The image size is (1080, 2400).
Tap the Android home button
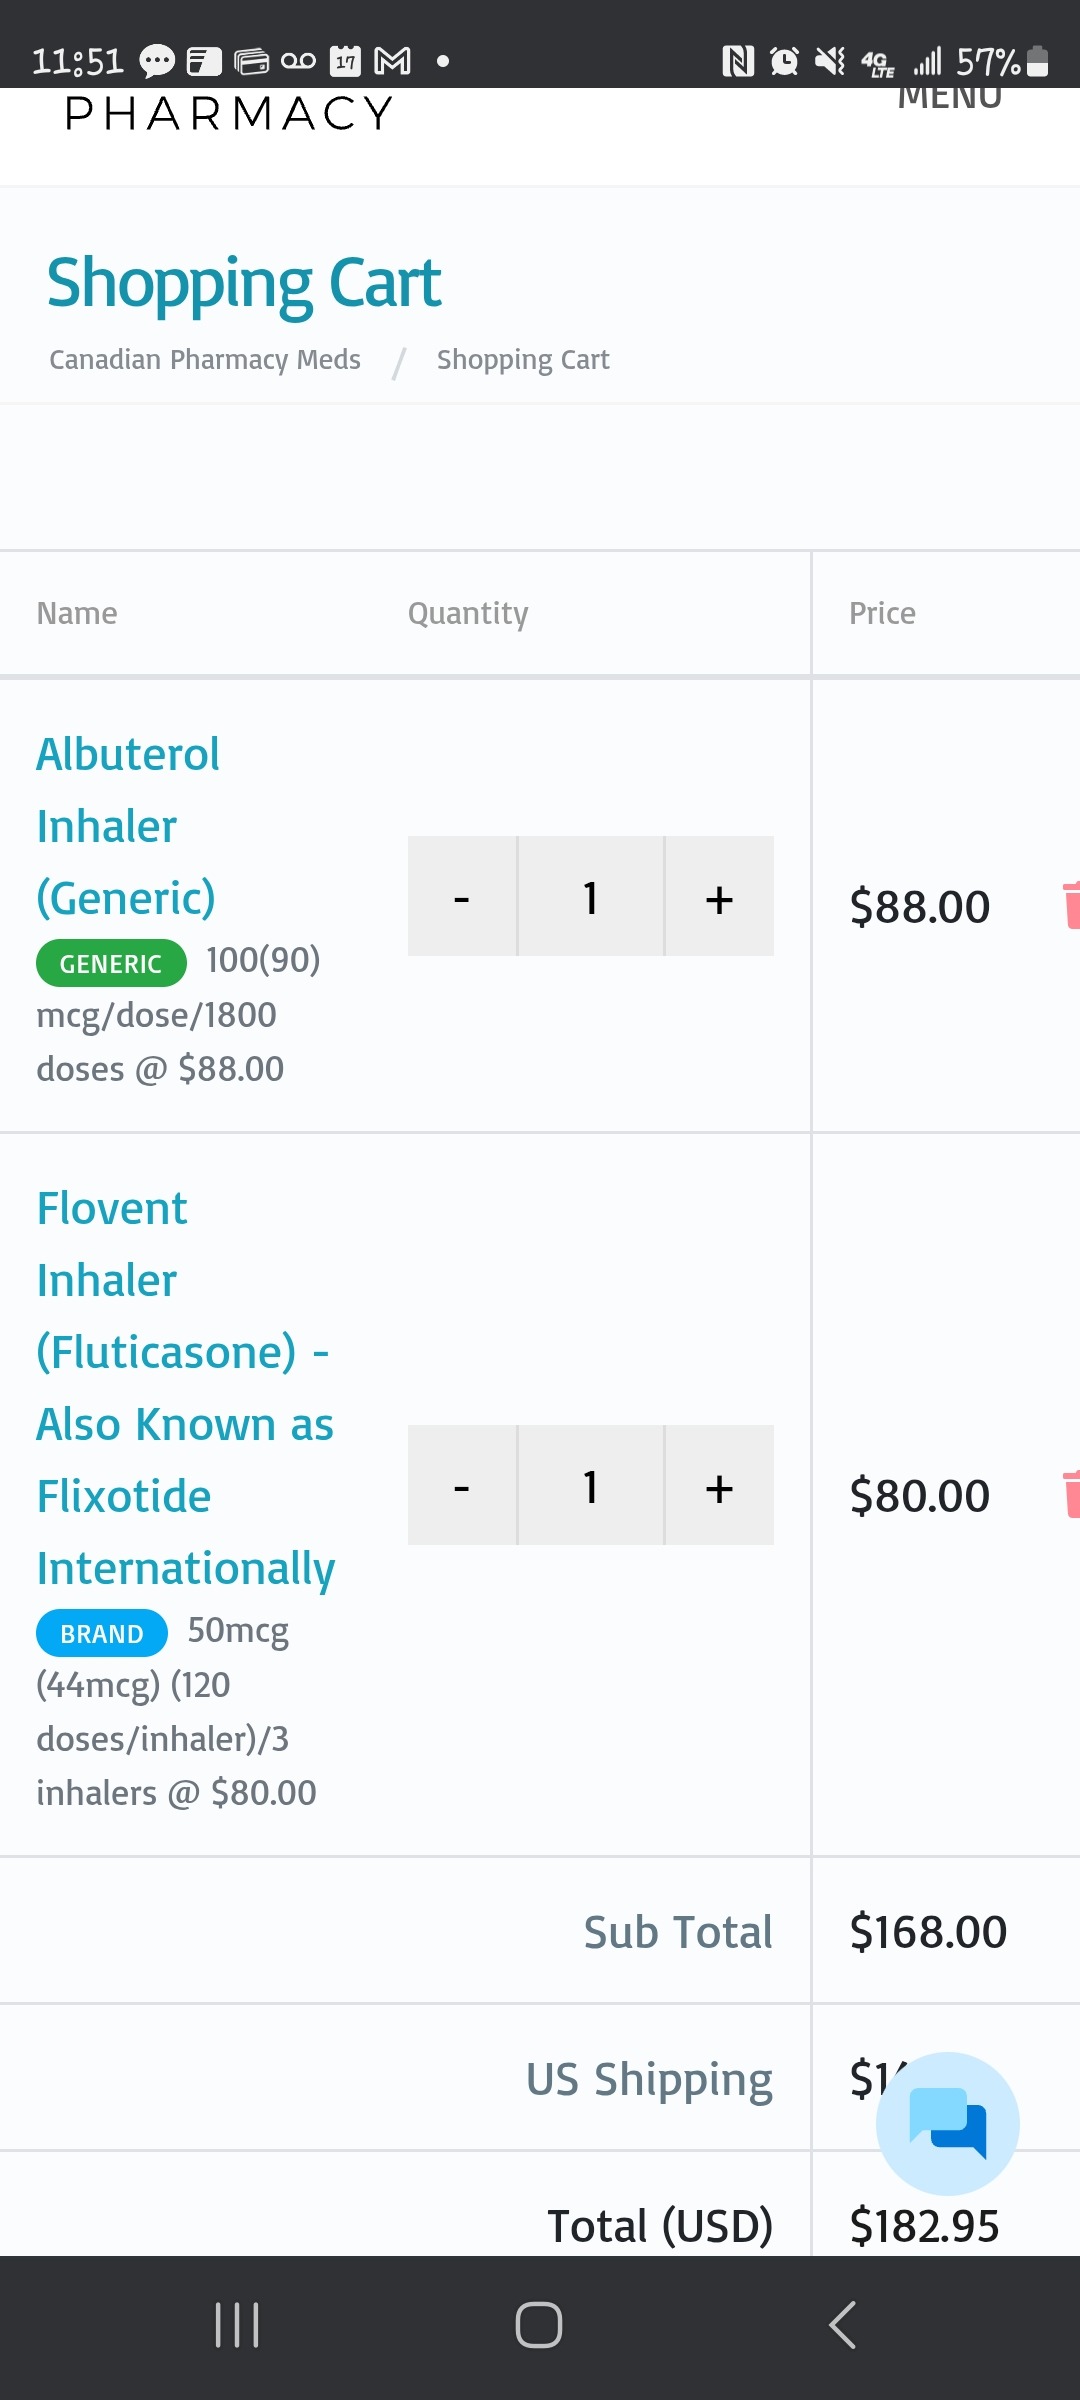click(x=539, y=2325)
